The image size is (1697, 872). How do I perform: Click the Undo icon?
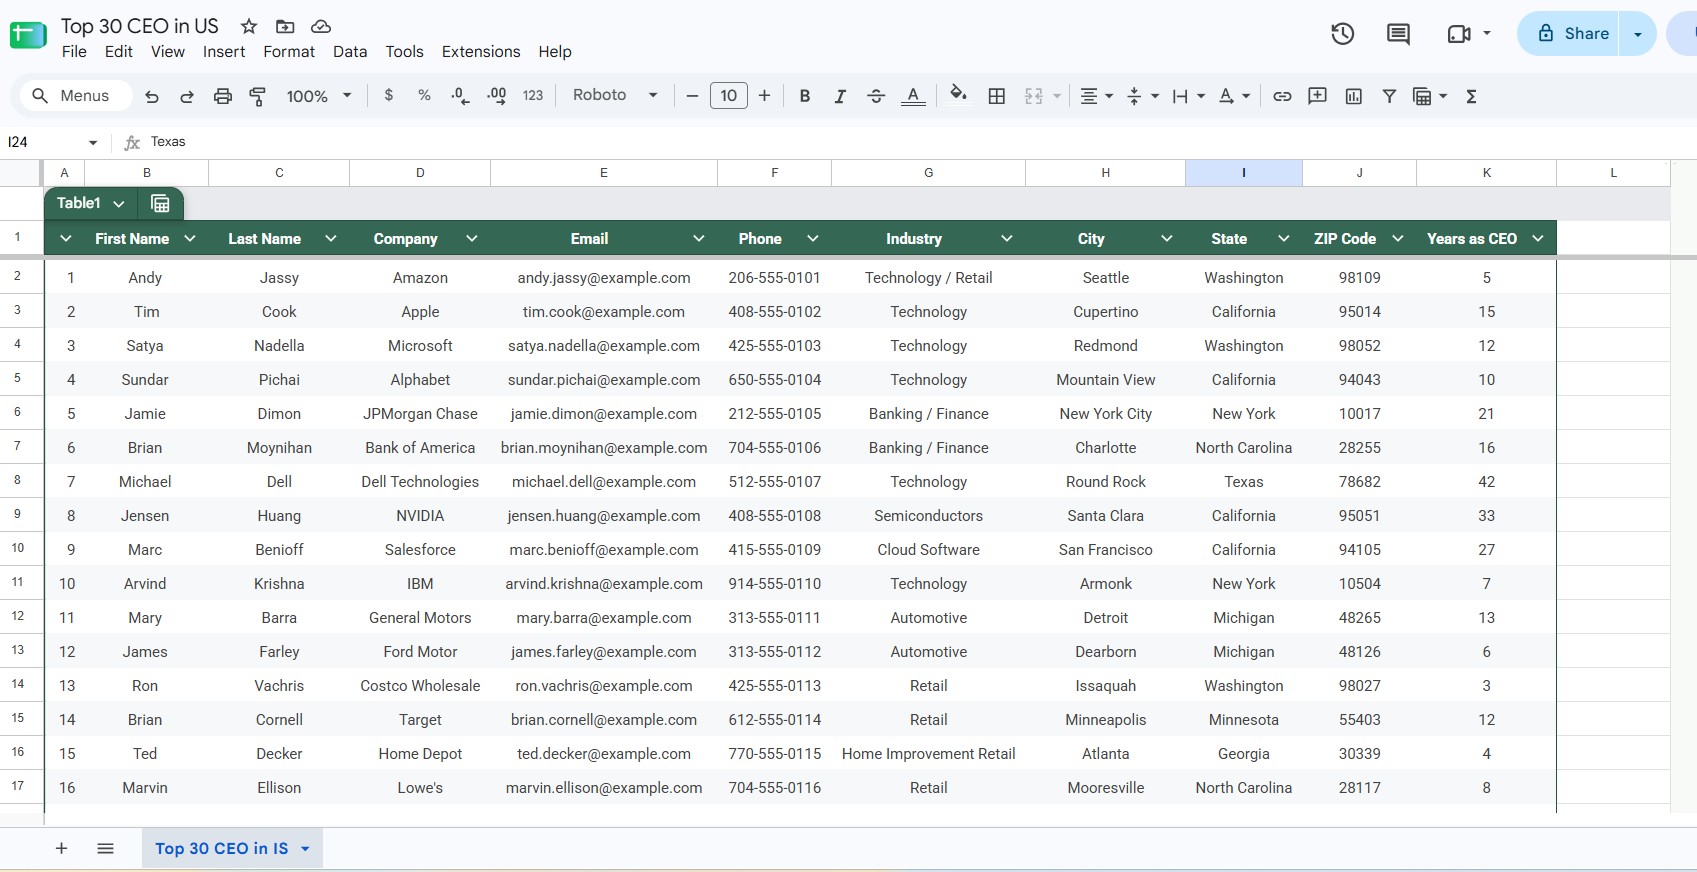152,96
